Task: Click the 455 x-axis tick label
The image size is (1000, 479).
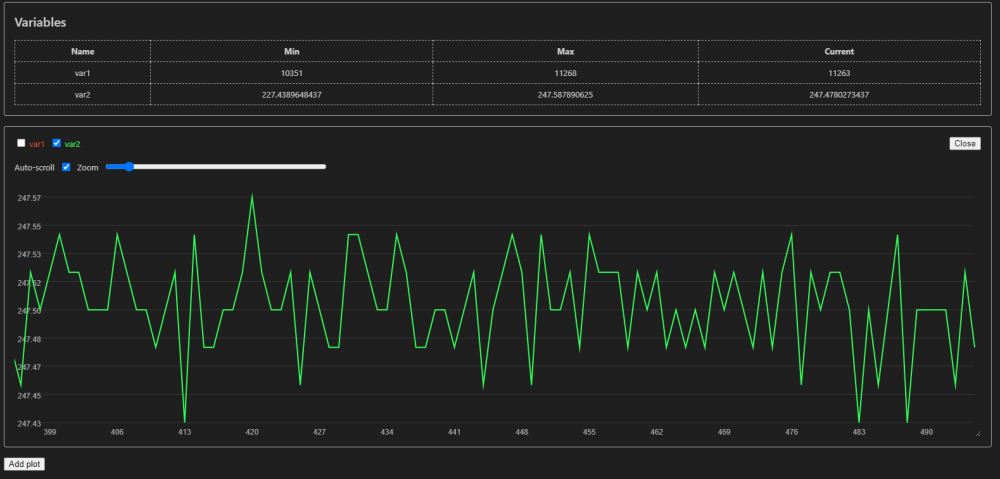Action: point(589,432)
